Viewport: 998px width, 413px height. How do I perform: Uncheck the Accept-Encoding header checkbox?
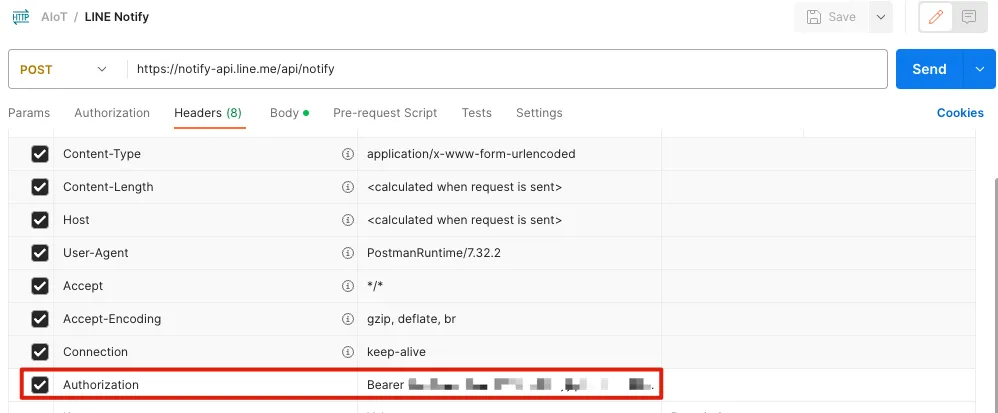(x=40, y=319)
